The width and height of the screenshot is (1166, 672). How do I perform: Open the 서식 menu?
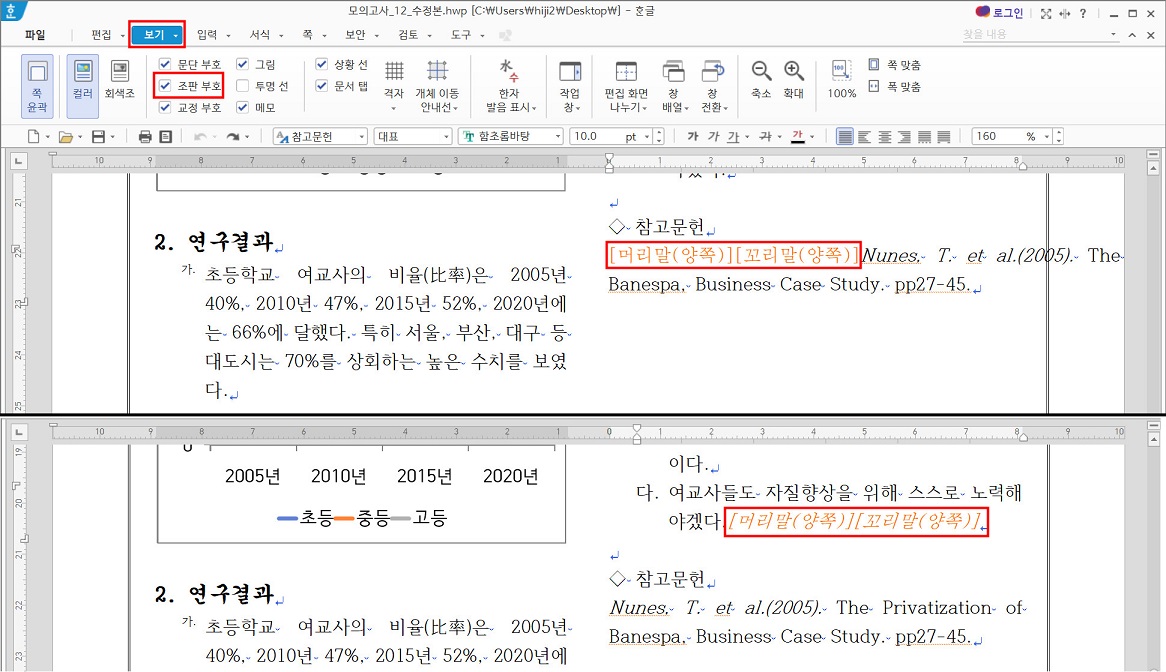pyautogui.click(x=260, y=35)
